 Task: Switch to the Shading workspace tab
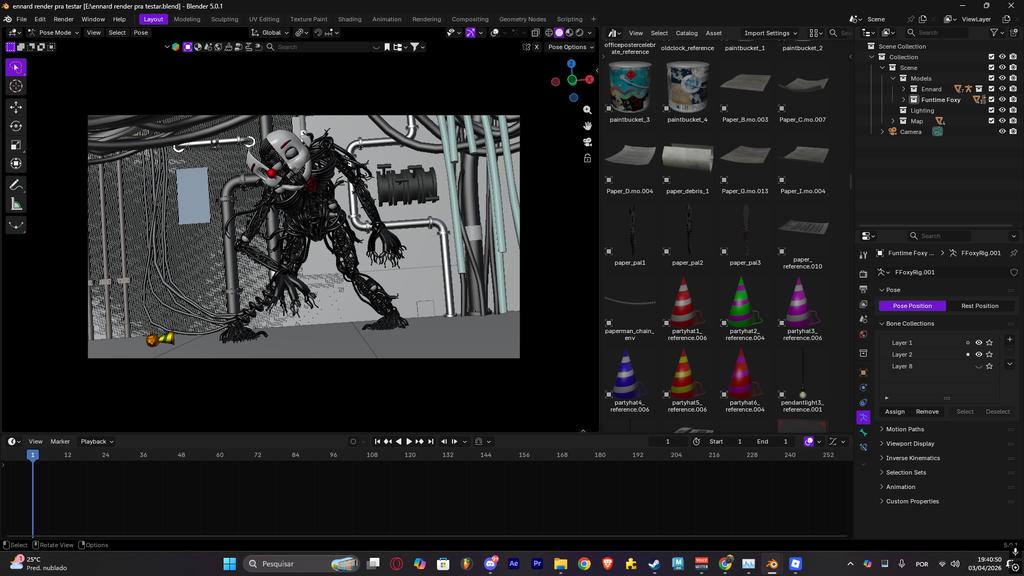tap(349, 19)
